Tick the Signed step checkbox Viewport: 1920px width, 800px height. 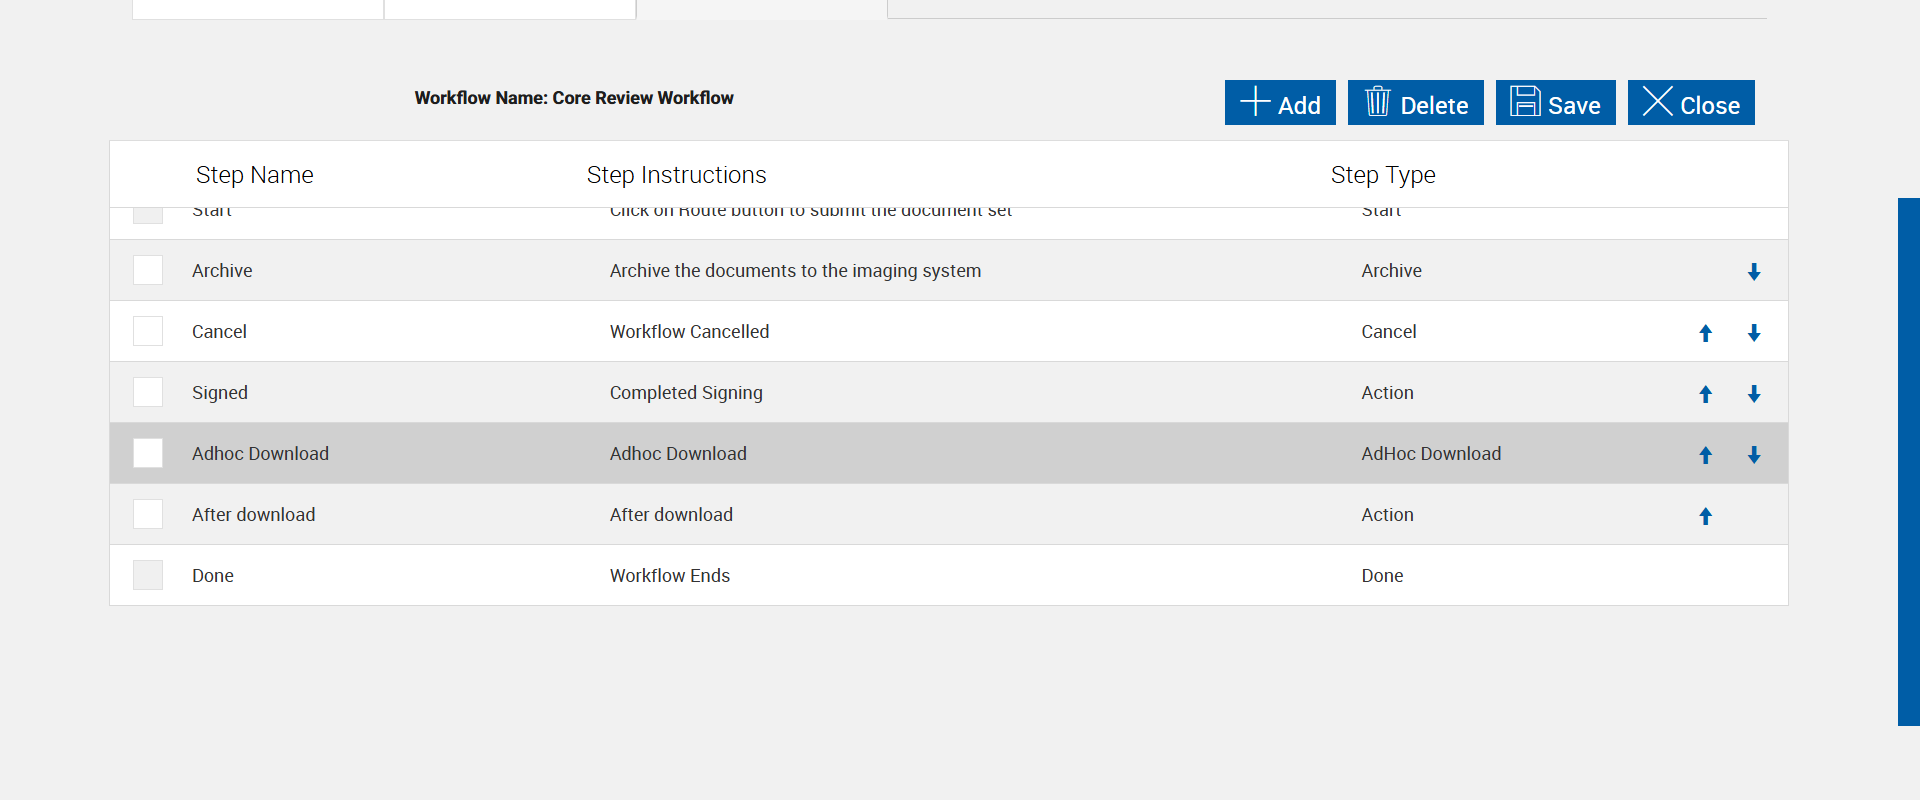[148, 392]
